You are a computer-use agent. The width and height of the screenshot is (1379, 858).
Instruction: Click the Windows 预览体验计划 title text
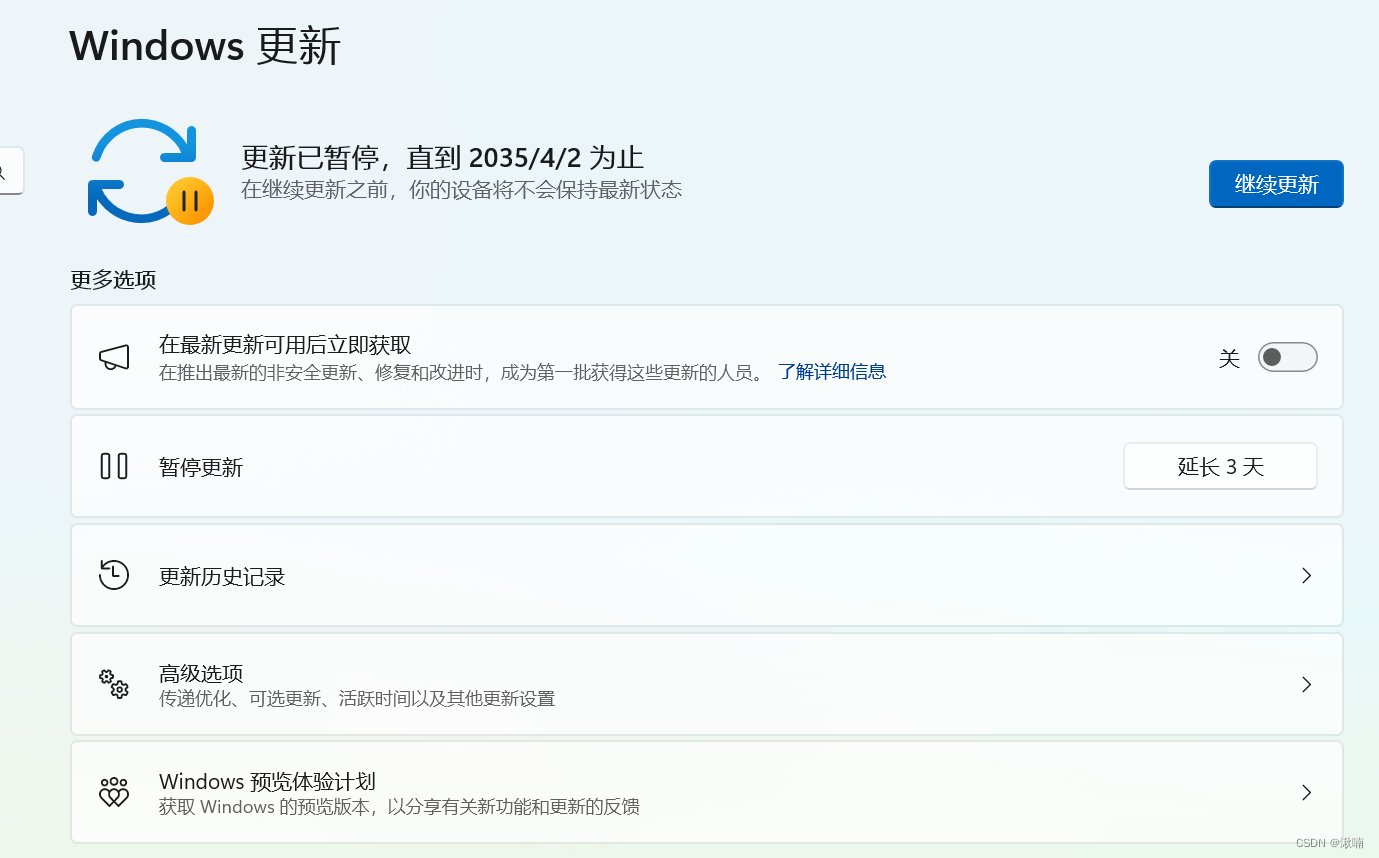pyautogui.click(x=267, y=781)
